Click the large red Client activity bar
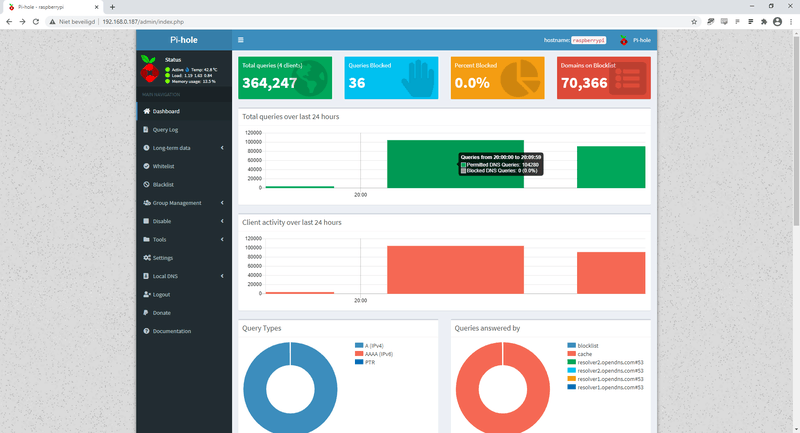The image size is (800, 433). 455,270
